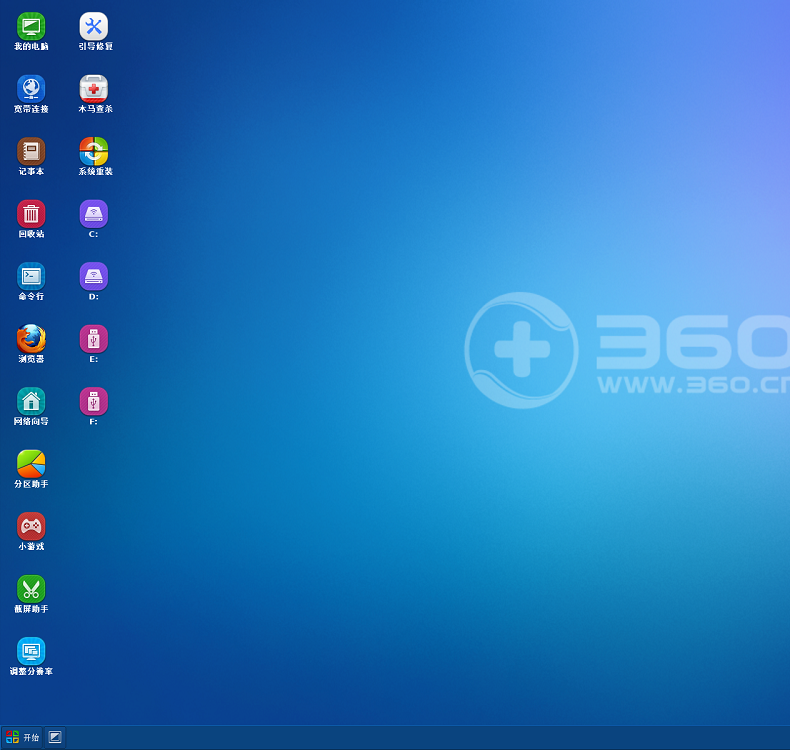Open the 开始 start menu button

tap(22, 737)
